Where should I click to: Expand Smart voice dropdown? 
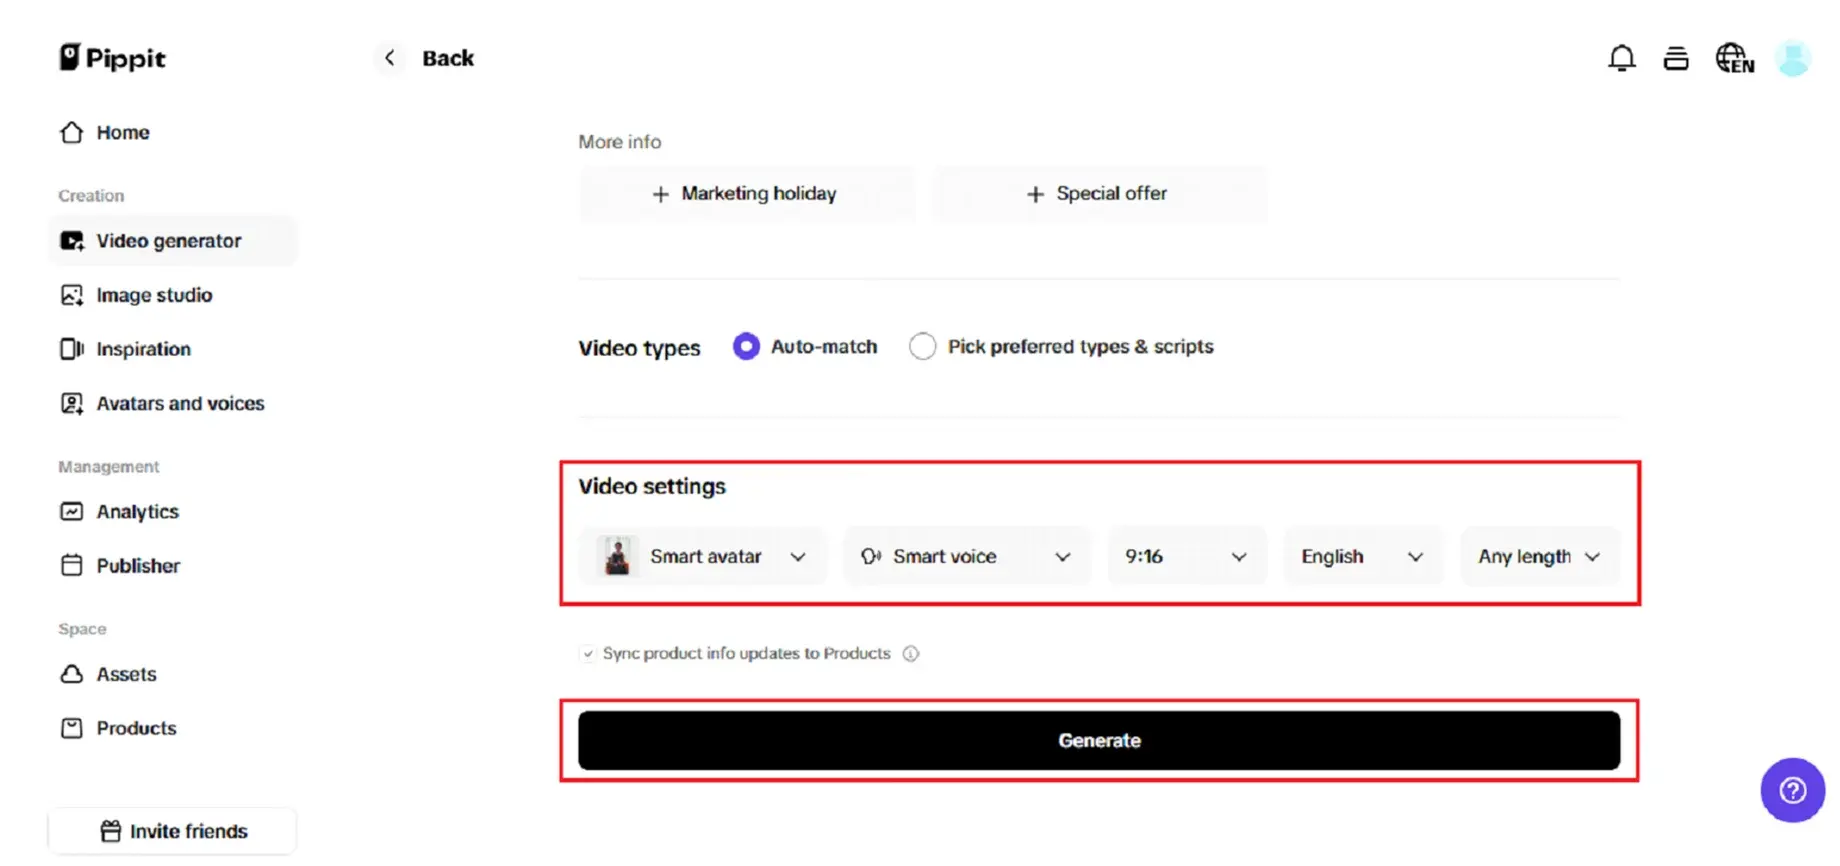pos(967,556)
